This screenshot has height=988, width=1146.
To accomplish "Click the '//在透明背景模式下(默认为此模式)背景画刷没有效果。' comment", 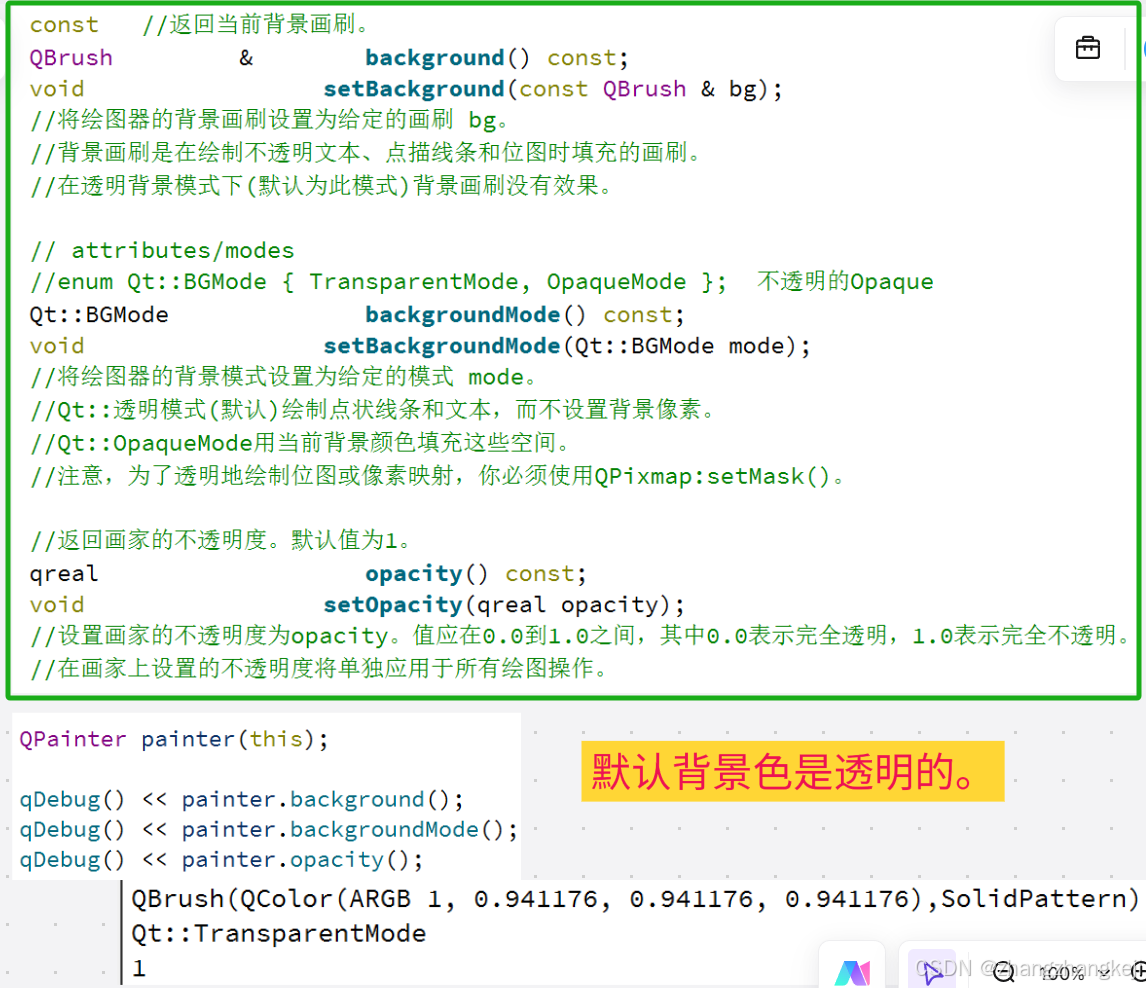I will pyautogui.click(x=322, y=186).
